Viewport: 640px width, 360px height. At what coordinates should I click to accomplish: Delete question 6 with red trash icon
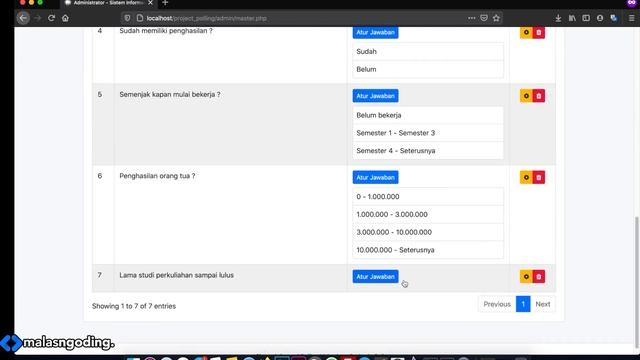pos(539,178)
